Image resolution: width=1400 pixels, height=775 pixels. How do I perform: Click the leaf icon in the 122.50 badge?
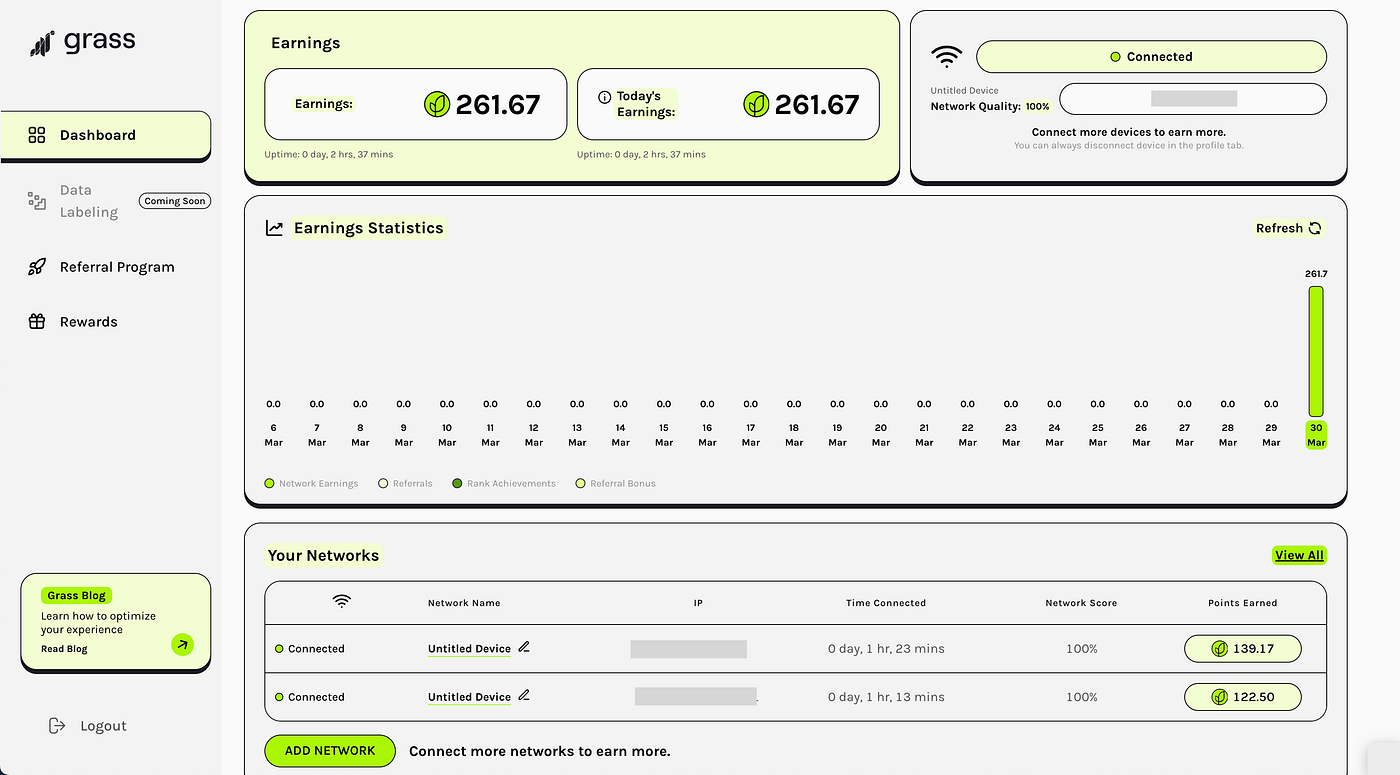[x=1219, y=697]
